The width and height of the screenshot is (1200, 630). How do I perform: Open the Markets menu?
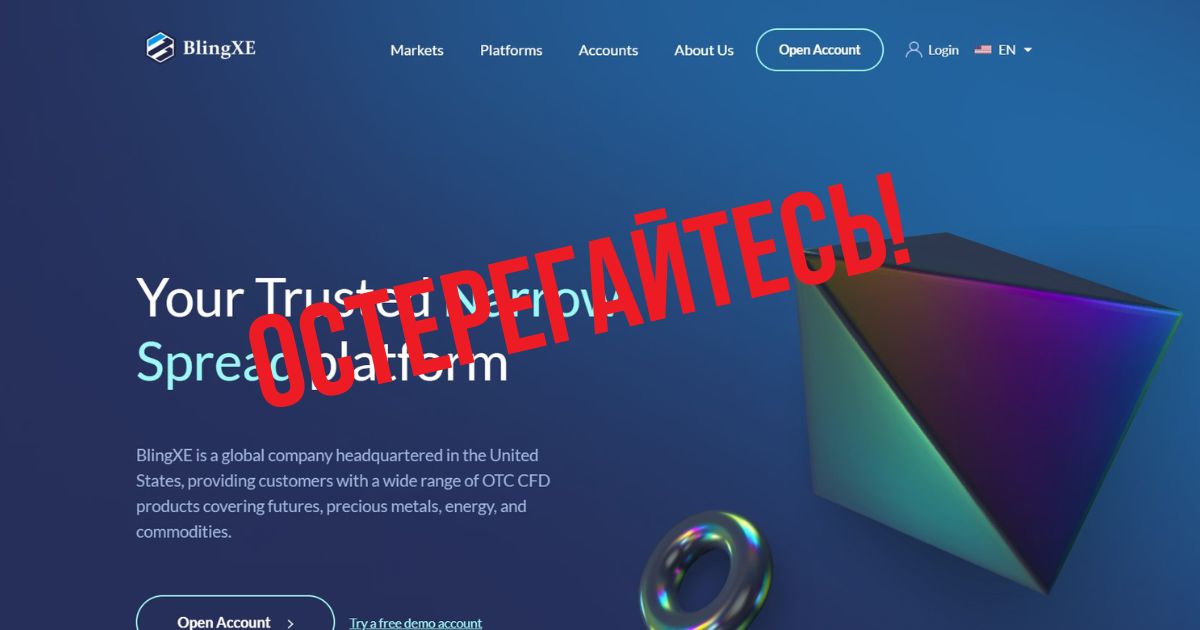coord(417,50)
